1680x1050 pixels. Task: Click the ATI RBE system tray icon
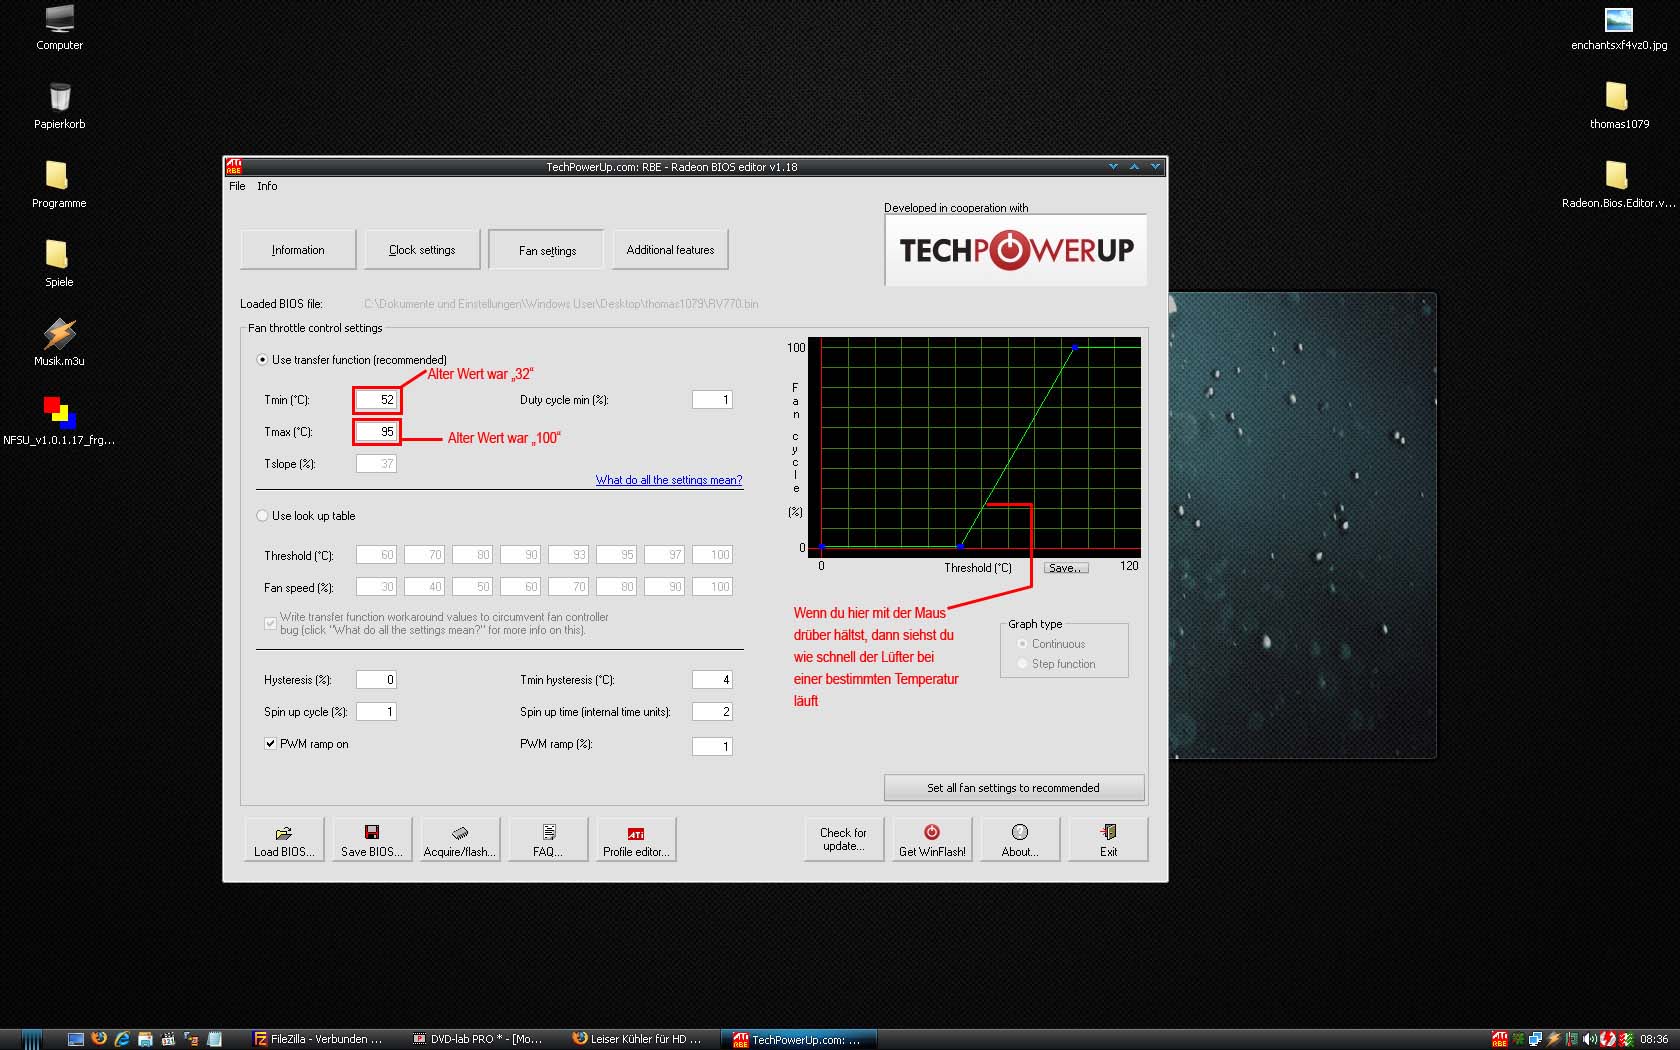point(1499,1039)
